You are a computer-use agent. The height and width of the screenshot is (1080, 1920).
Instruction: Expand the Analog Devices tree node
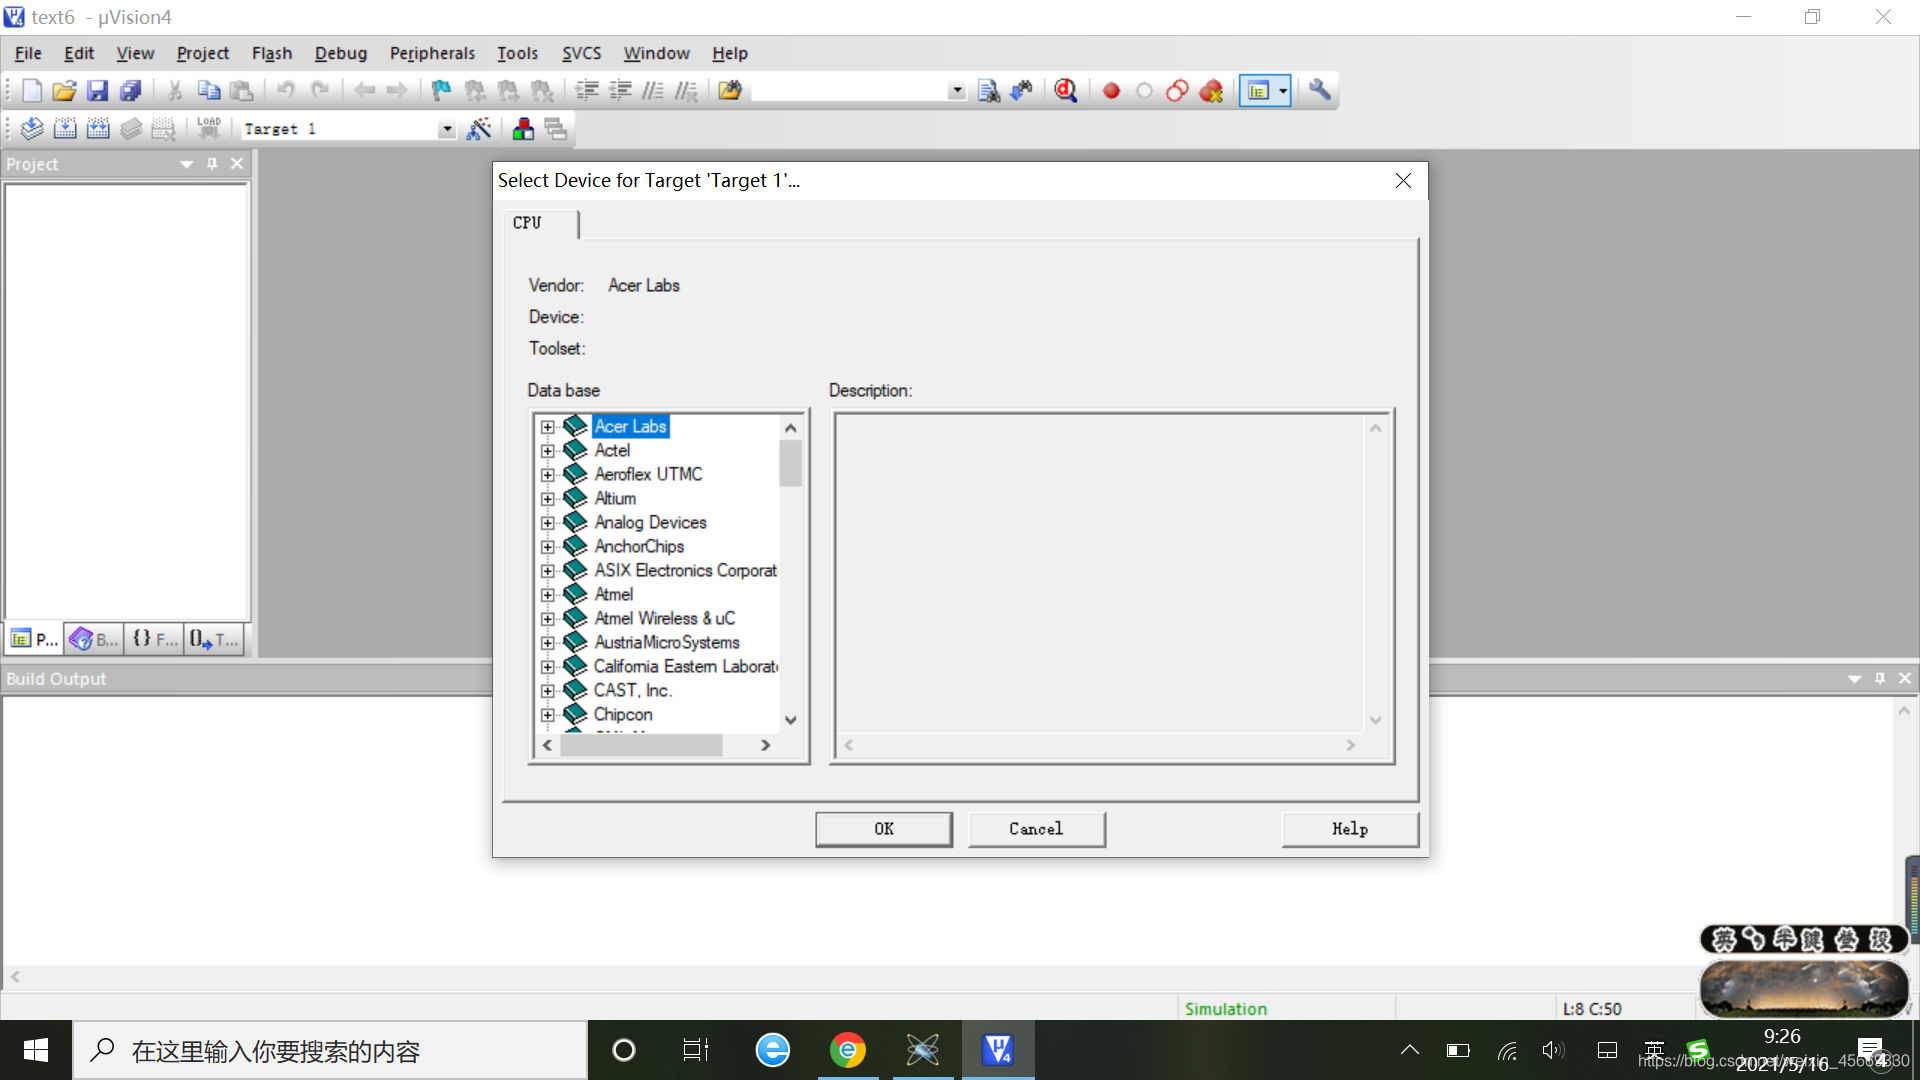(x=547, y=523)
